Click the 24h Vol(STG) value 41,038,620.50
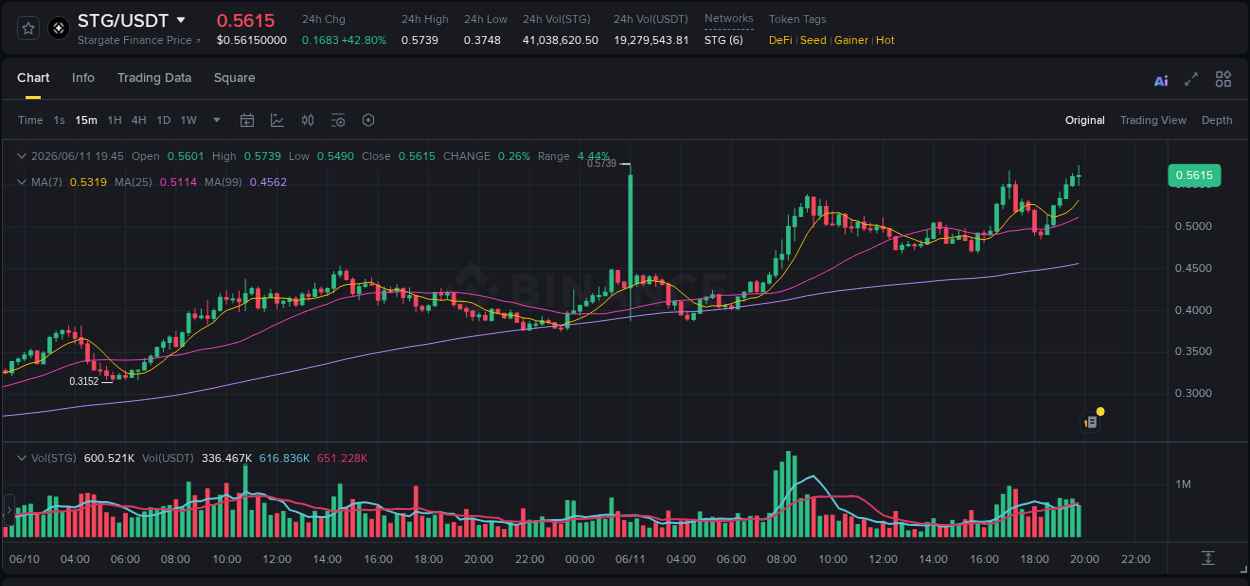The width and height of the screenshot is (1250, 586). pos(560,40)
